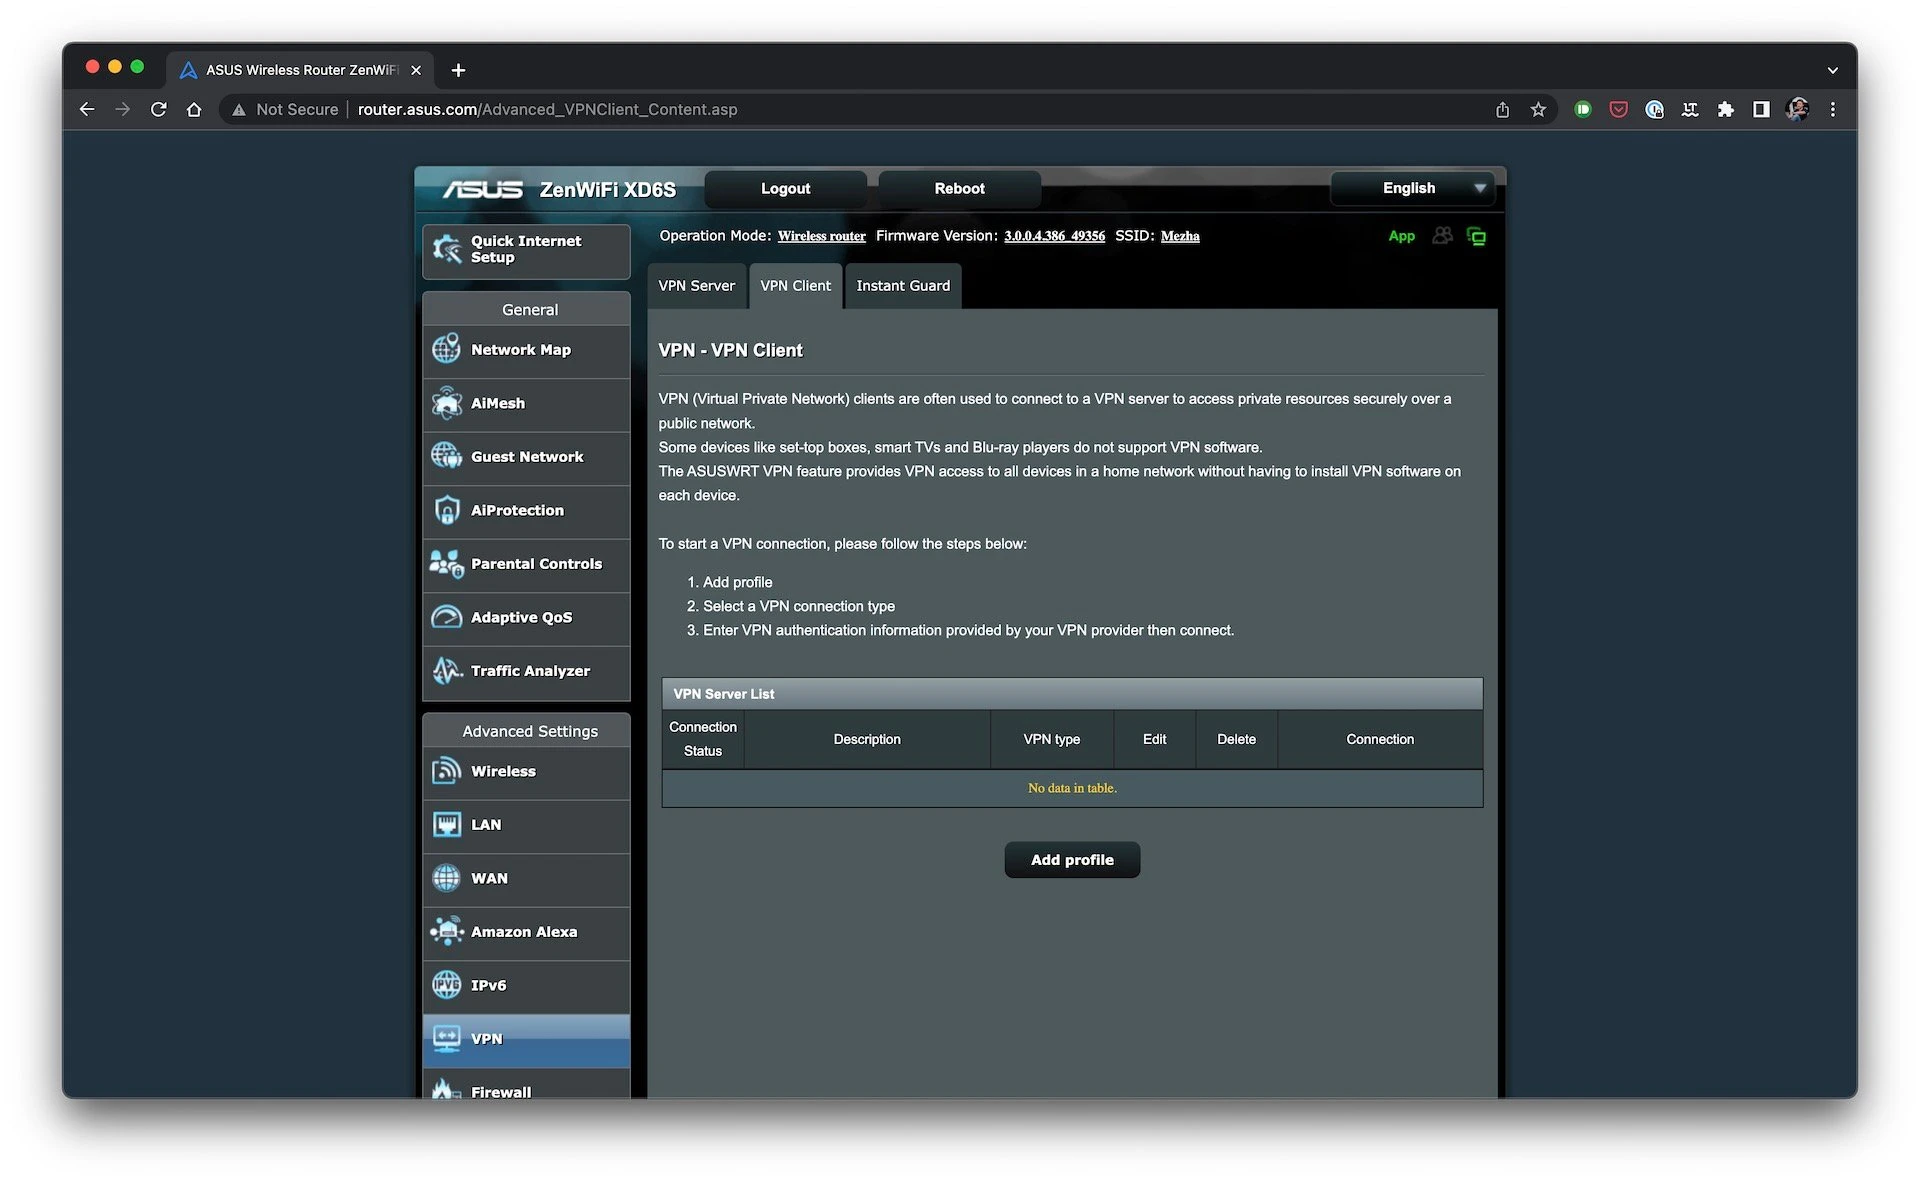Click the AiMesh sidebar icon

(446, 403)
